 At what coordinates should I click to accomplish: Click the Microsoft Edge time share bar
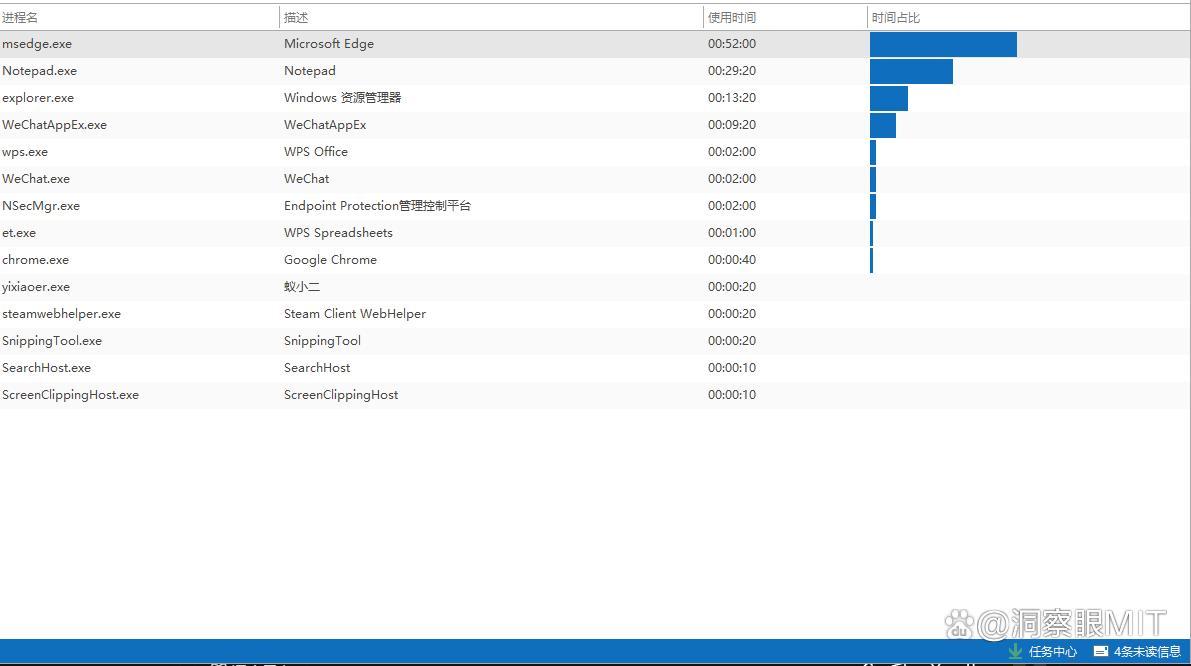click(943, 44)
